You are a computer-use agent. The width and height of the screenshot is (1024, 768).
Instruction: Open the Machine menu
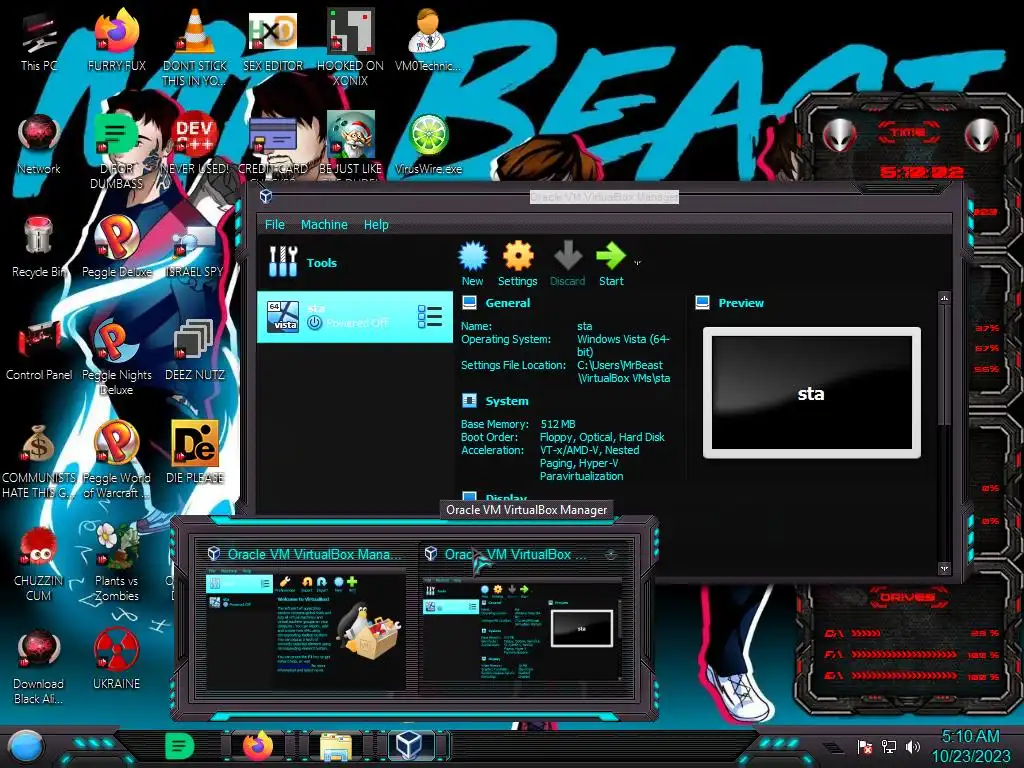[x=324, y=225]
